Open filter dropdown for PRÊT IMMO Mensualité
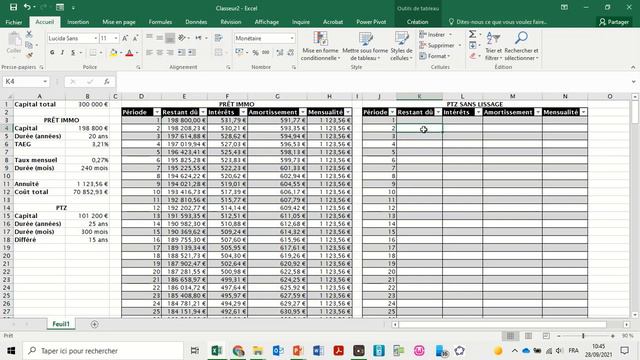Image resolution: width=640 pixels, height=360 pixels. coord(348,112)
